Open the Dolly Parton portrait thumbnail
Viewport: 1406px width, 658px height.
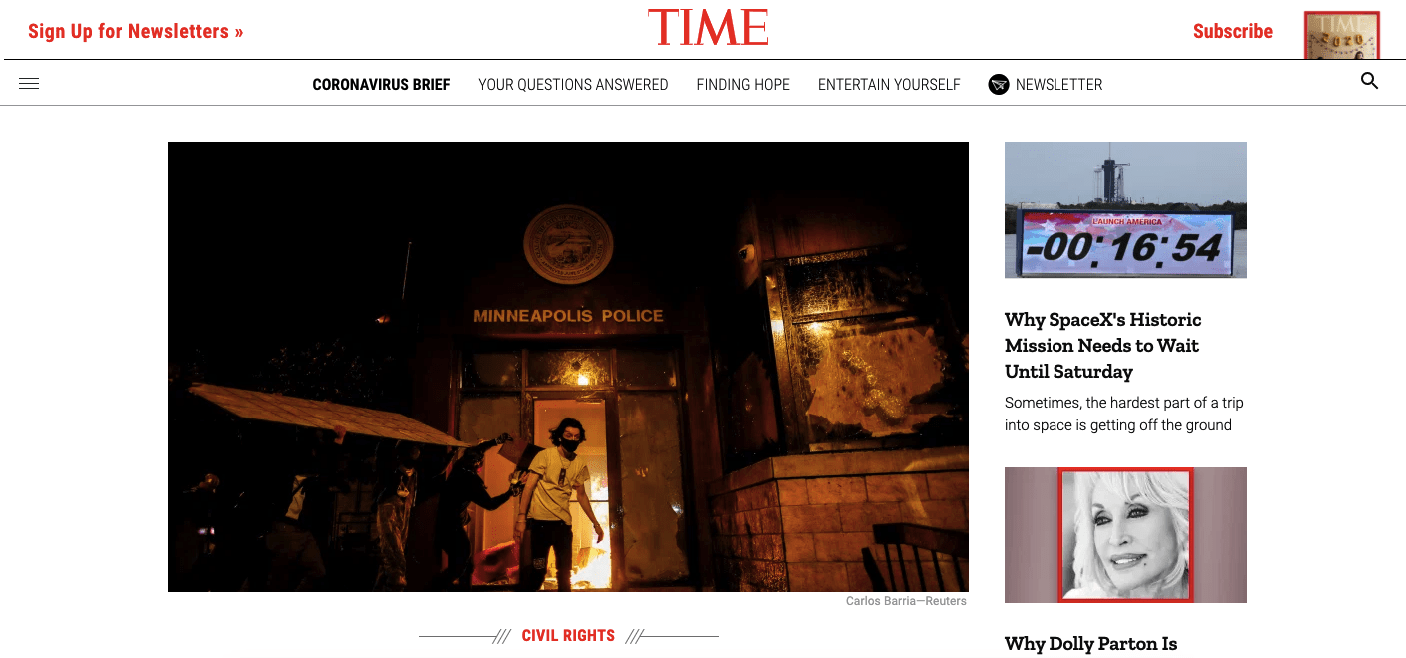click(1126, 535)
